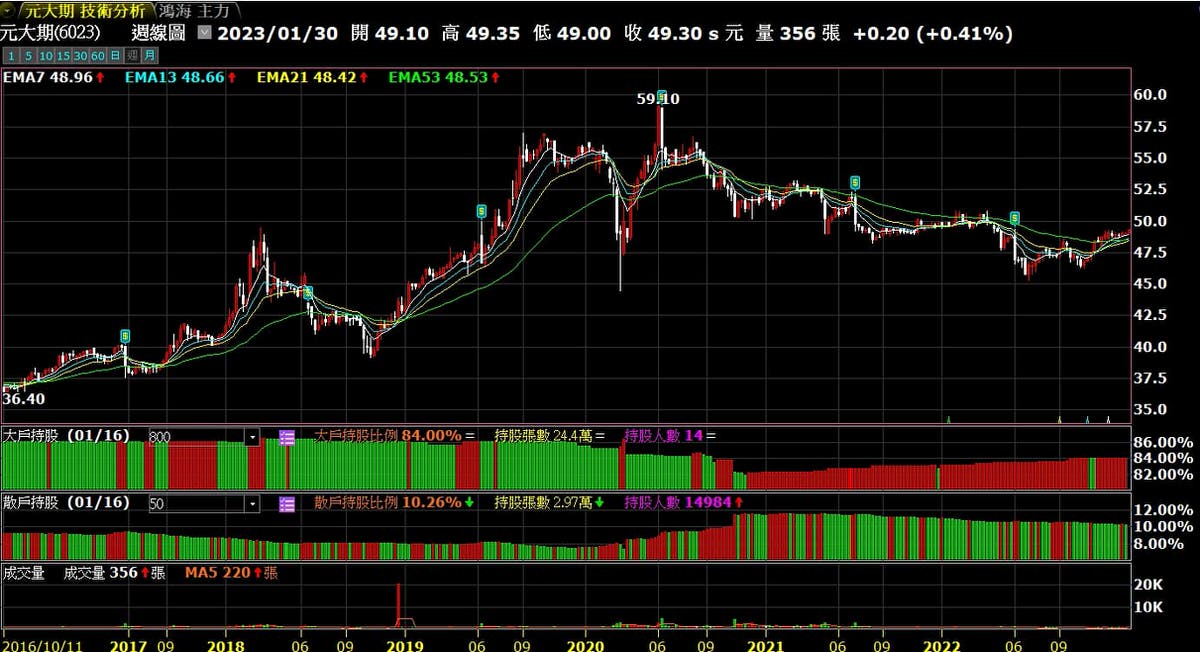Screen dimensions: 1200x652
Task: Click the event marker icon in mid-2018
Action: (308, 292)
